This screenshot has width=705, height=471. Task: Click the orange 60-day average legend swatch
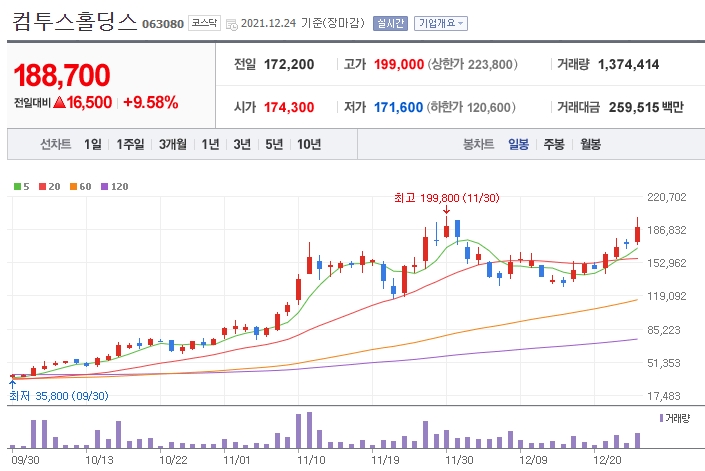(73, 187)
